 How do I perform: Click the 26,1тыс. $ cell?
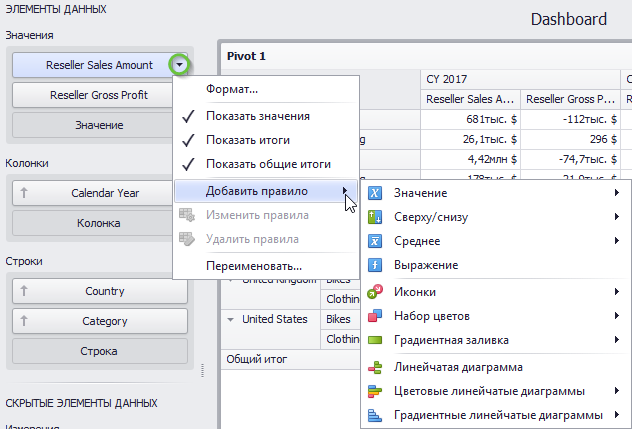point(470,140)
